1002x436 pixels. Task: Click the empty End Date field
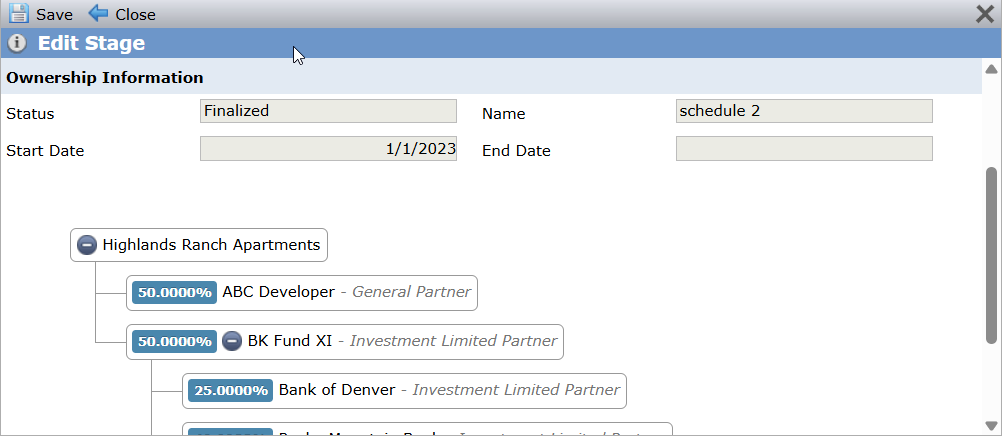pos(804,149)
